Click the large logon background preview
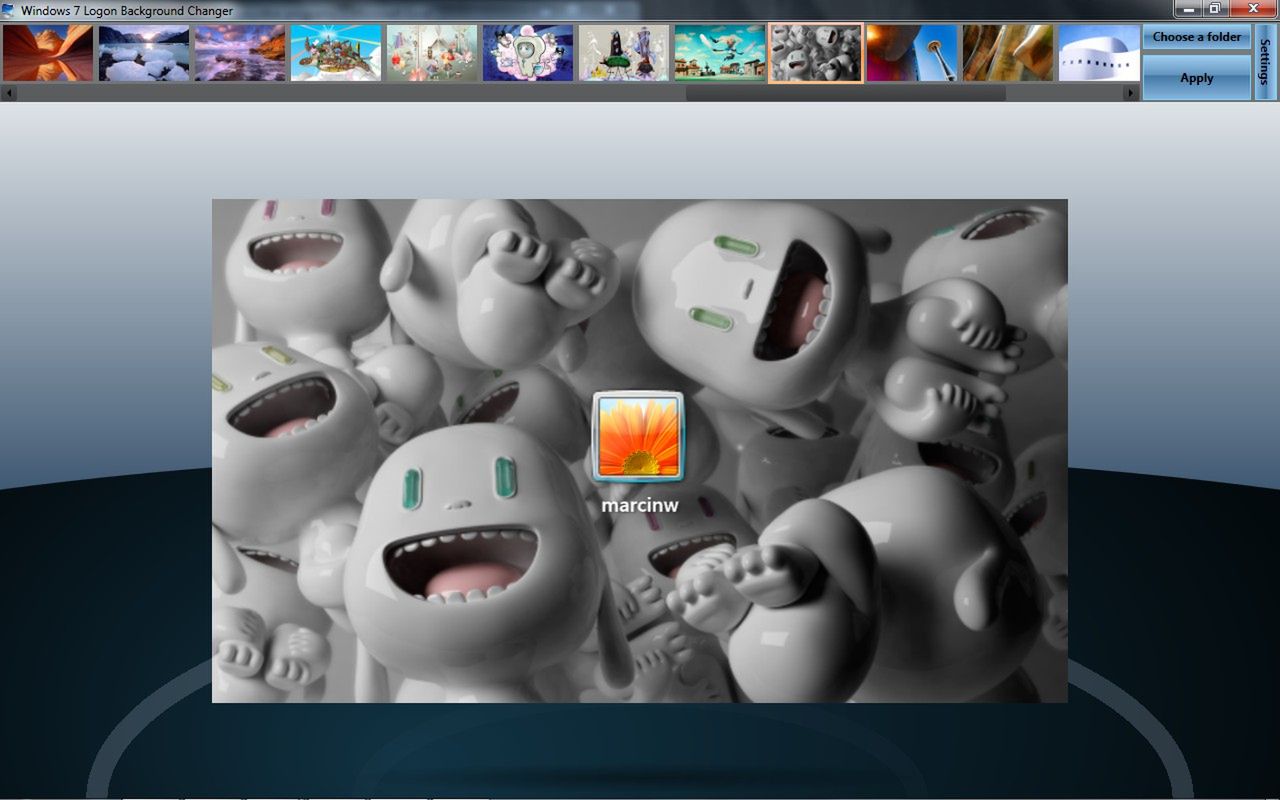 click(x=640, y=451)
